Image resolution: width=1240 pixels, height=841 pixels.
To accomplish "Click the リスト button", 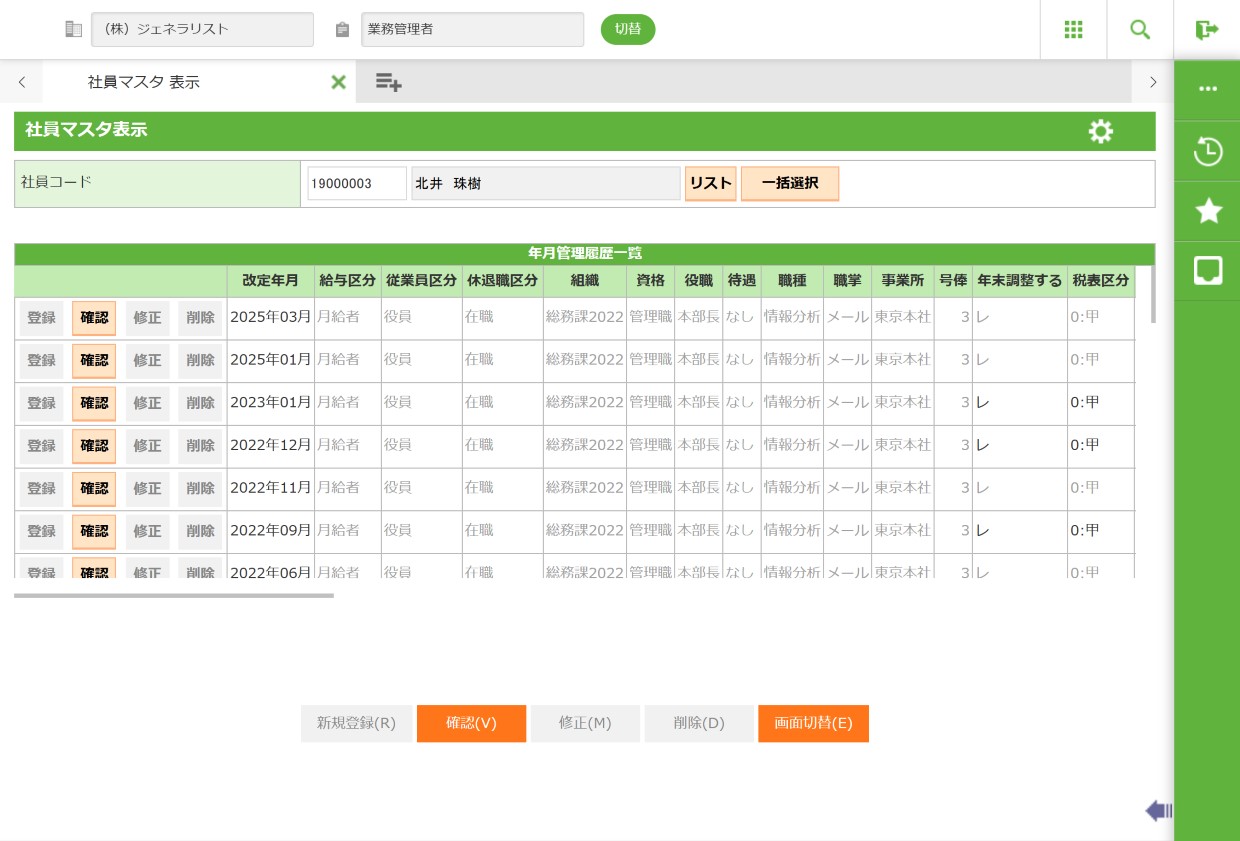I will 710,184.
